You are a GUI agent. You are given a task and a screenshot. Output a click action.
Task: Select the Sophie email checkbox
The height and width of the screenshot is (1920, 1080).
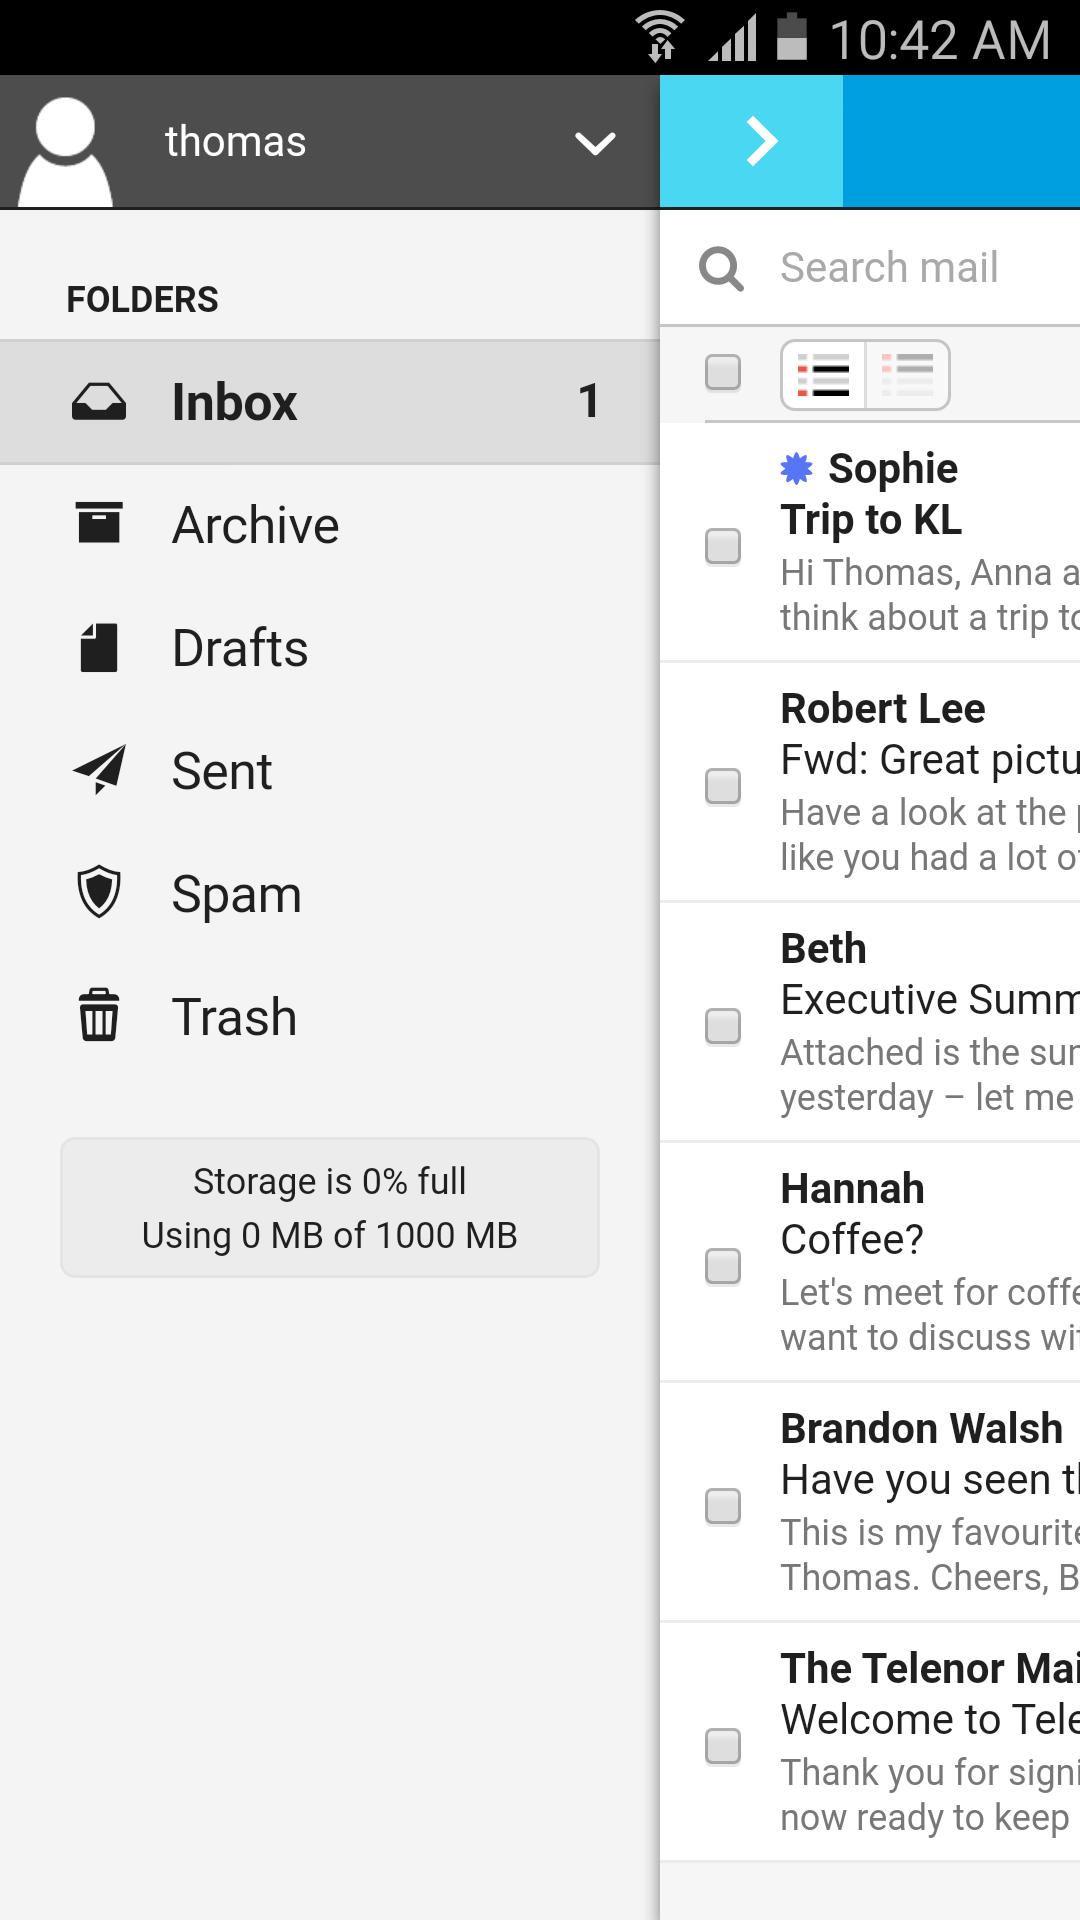point(723,547)
